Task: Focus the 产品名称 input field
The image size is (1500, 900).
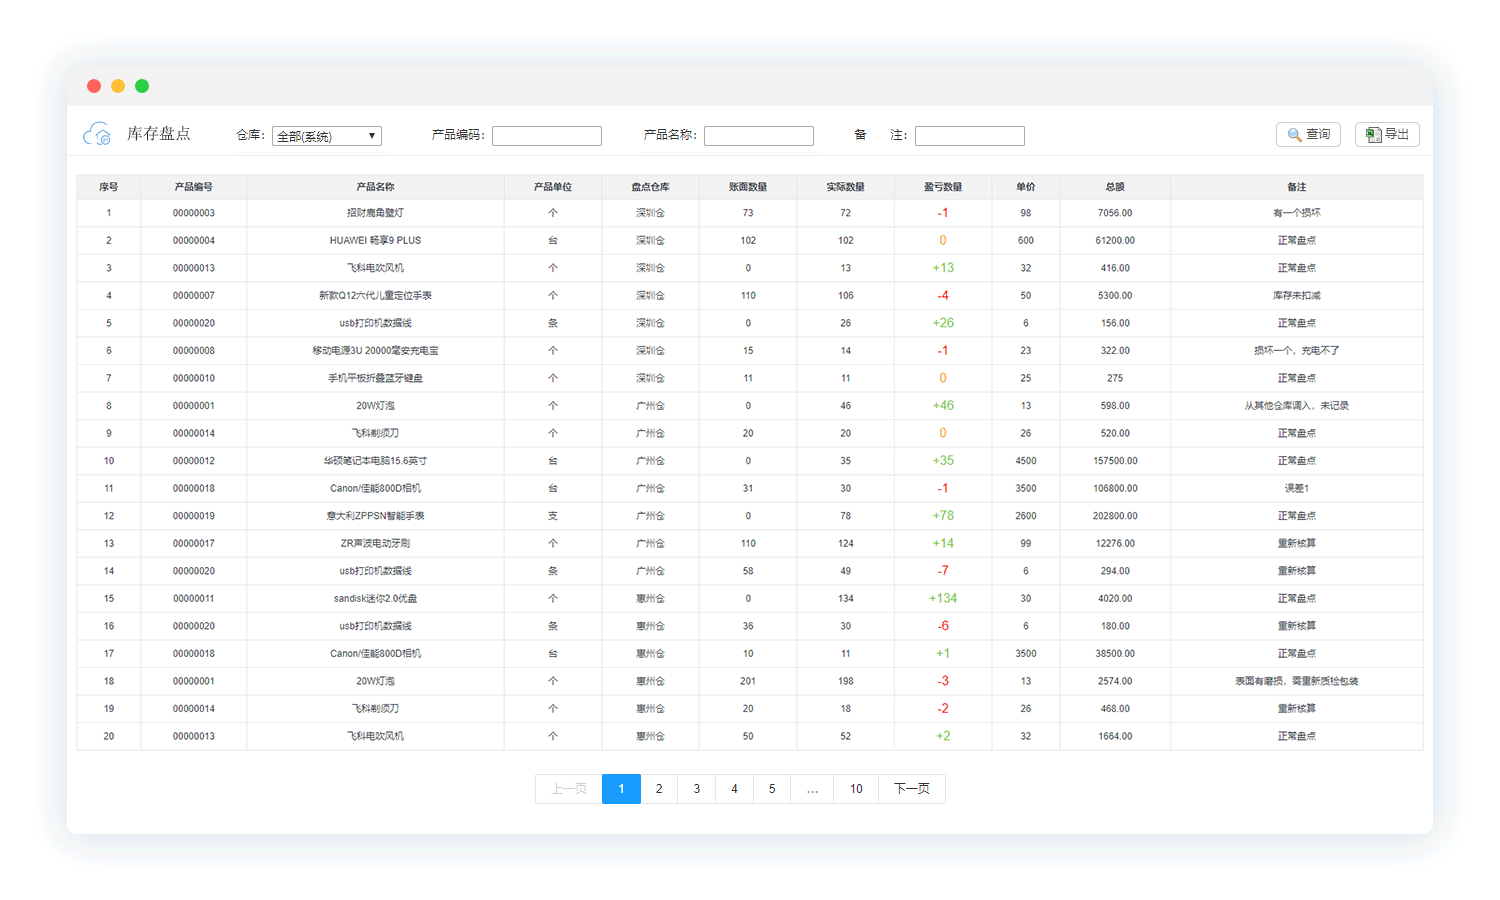Action: click(x=759, y=136)
